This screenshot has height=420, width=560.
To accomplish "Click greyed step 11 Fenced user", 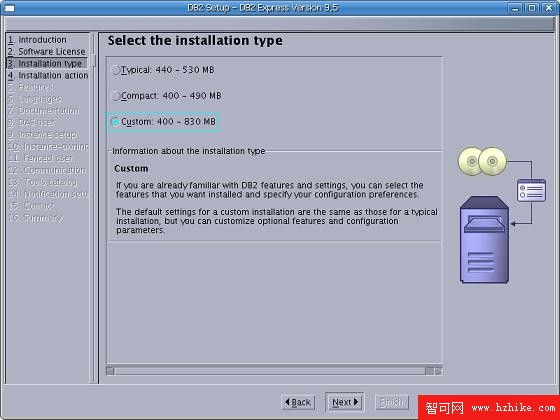I will pyautogui.click(x=40, y=158).
